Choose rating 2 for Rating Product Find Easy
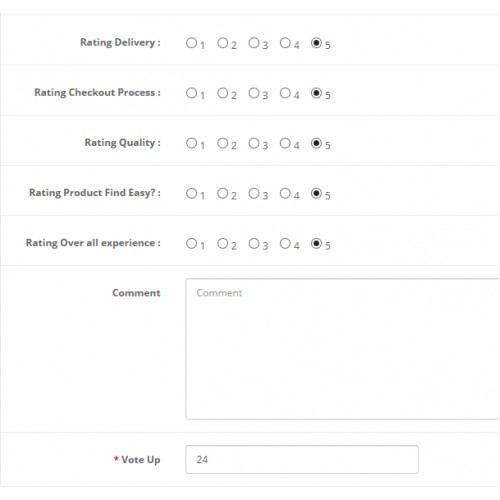Image resolution: width=500 pixels, height=500 pixels. pyautogui.click(x=222, y=193)
